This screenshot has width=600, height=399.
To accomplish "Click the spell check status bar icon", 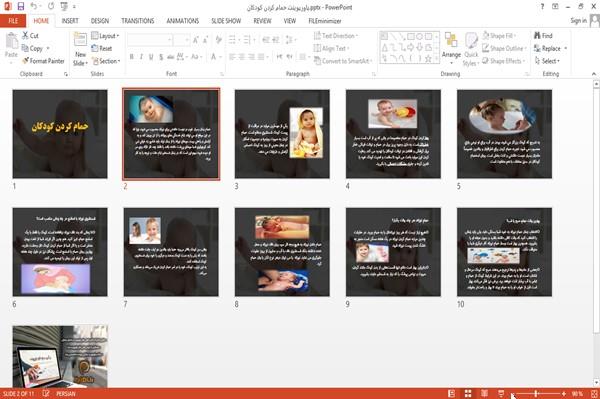I will (x=46, y=393).
